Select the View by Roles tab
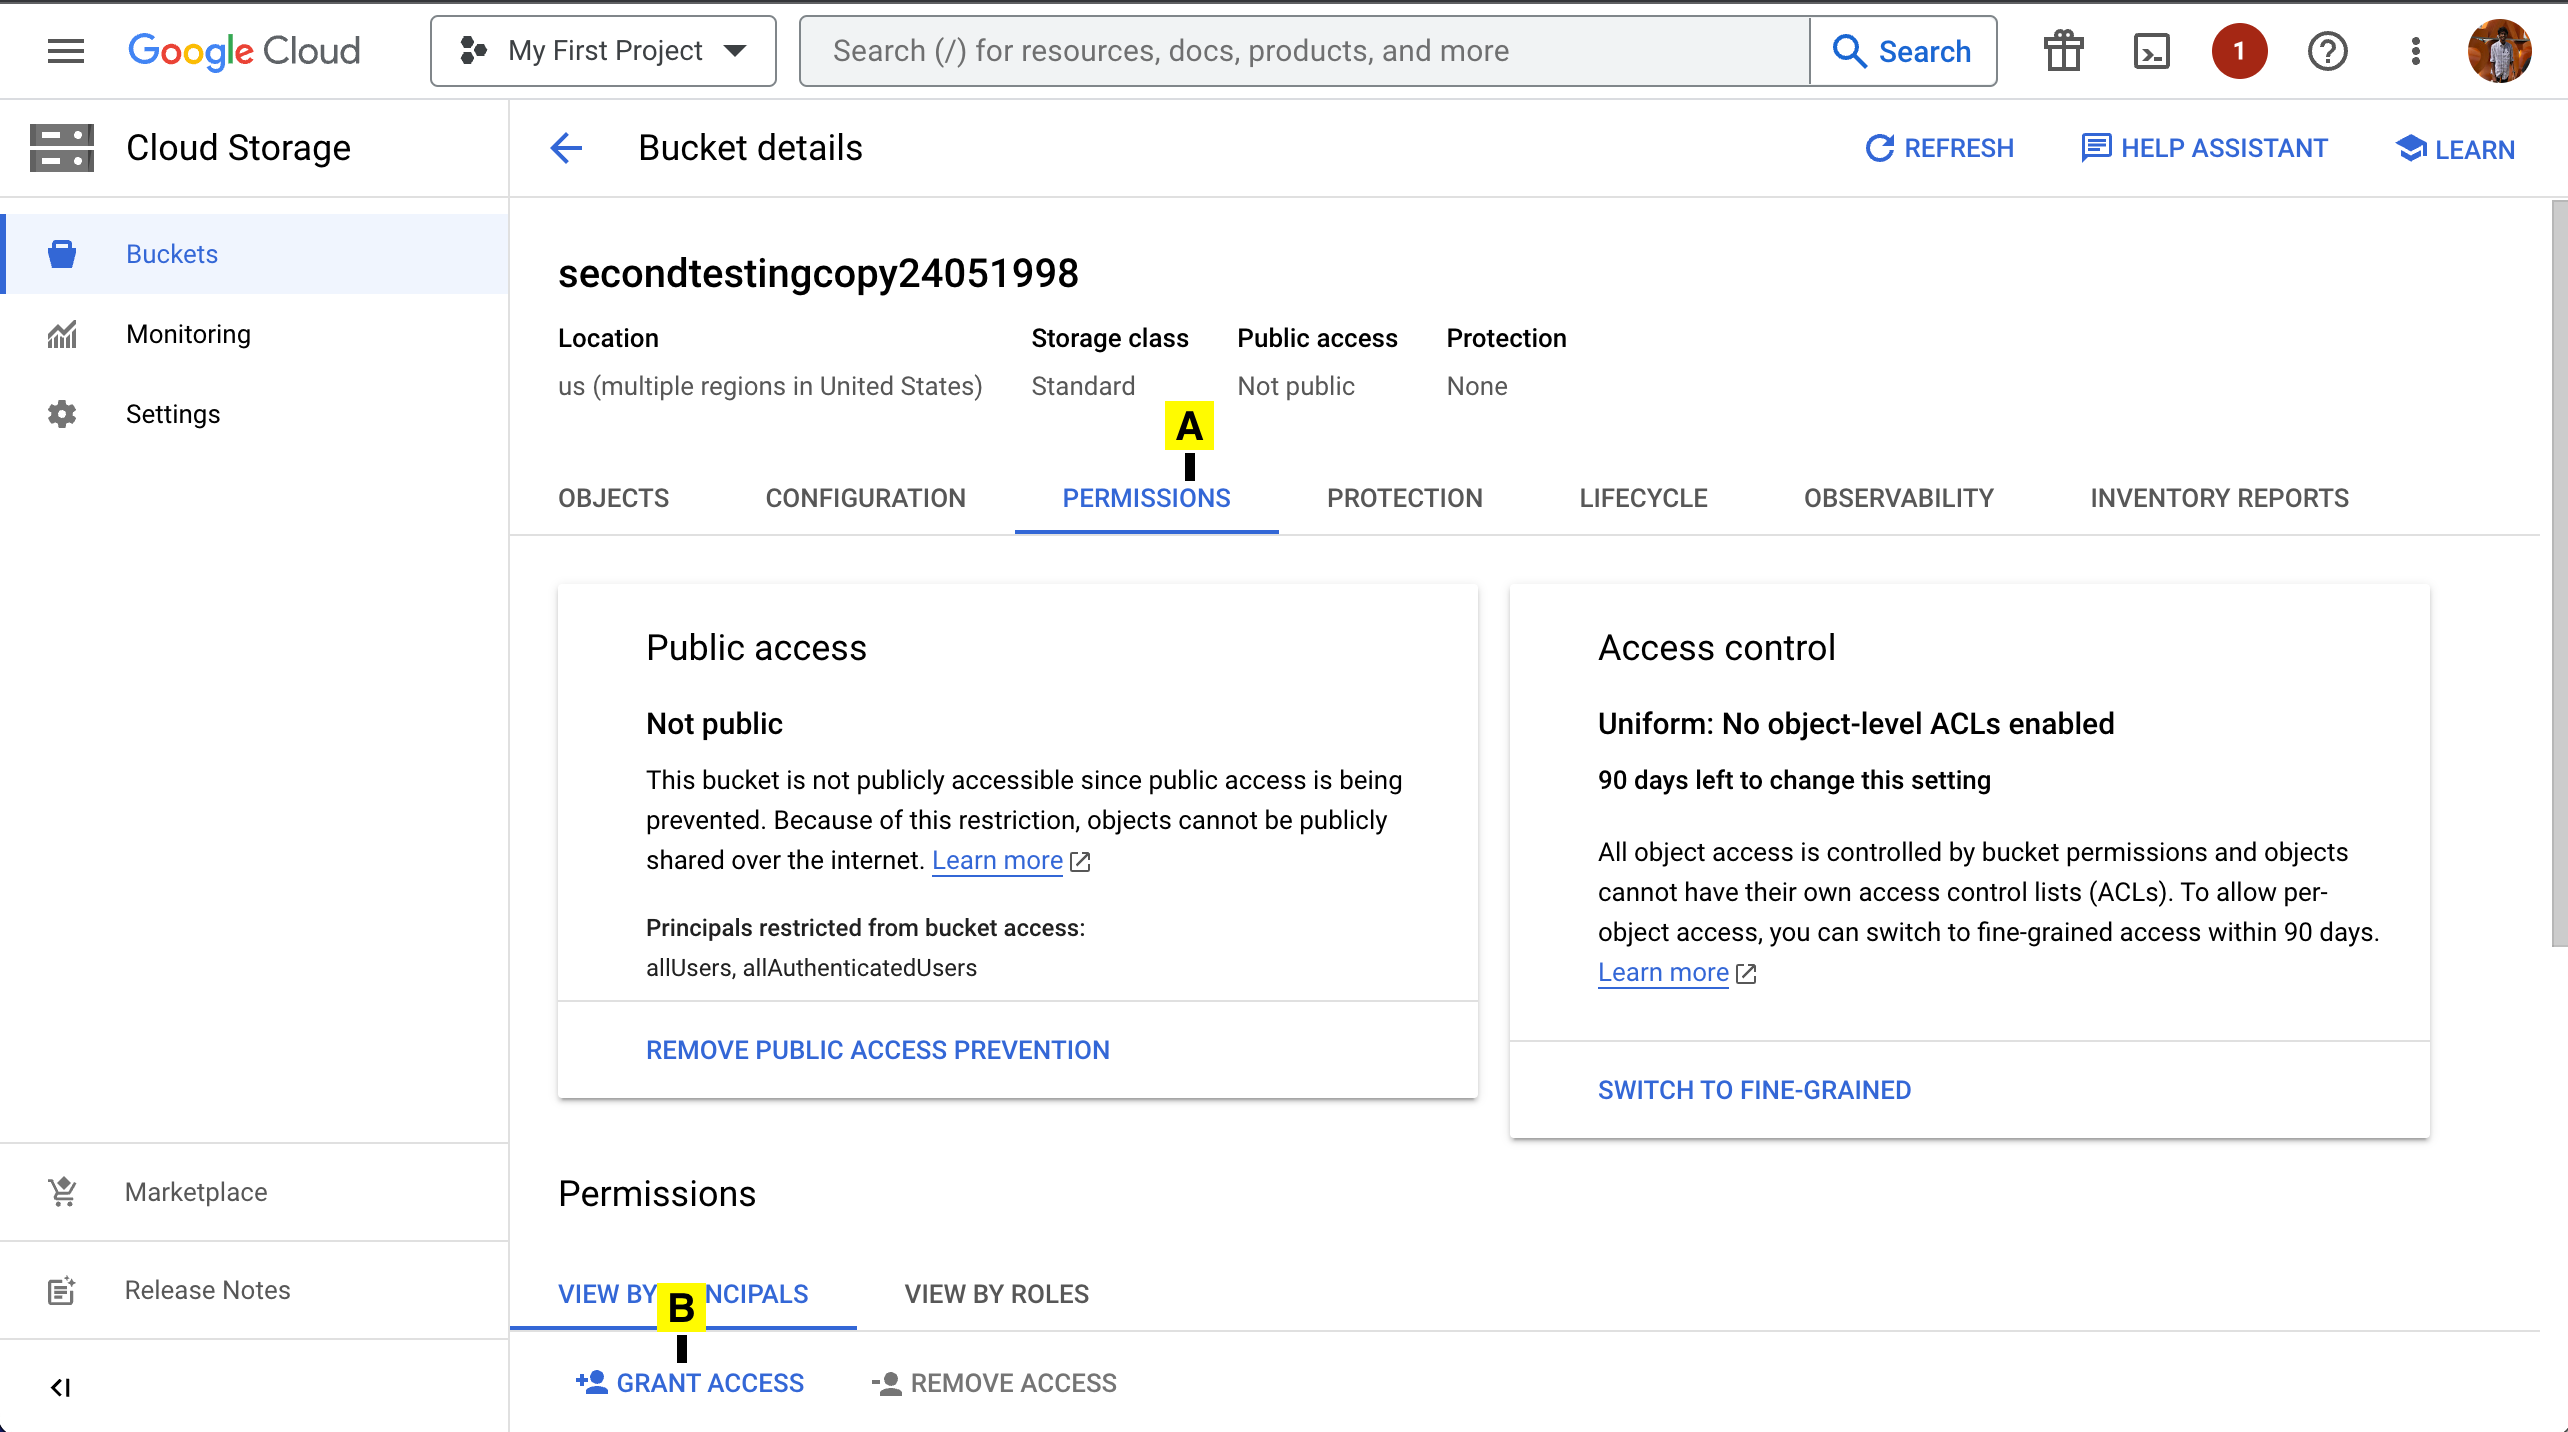This screenshot has width=2568, height=1432. point(996,1294)
